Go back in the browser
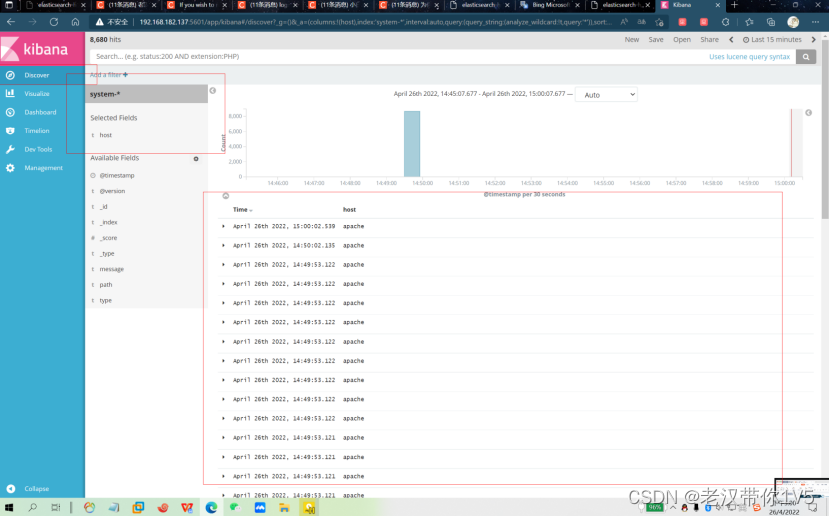 tap(11, 22)
